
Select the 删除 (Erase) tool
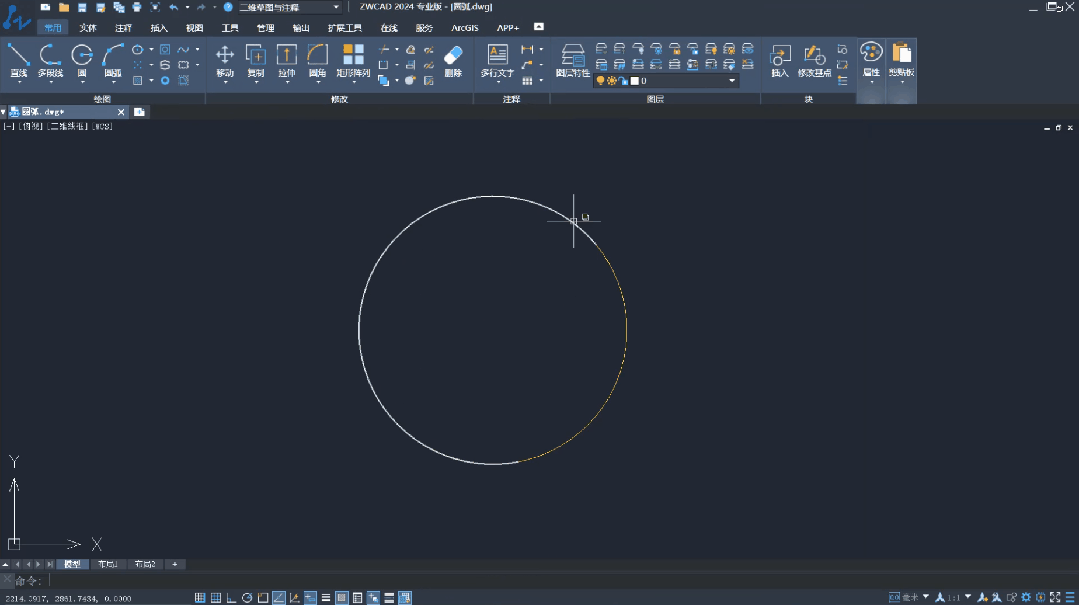pos(453,56)
